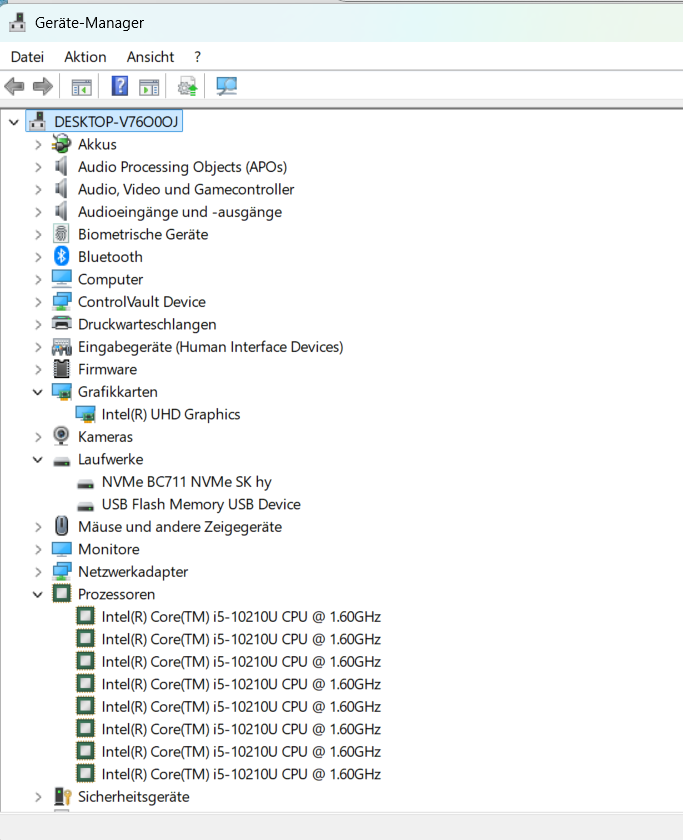Click the Eingabegeräte HID icon
Image resolution: width=683 pixels, height=840 pixels.
coord(62,347)
